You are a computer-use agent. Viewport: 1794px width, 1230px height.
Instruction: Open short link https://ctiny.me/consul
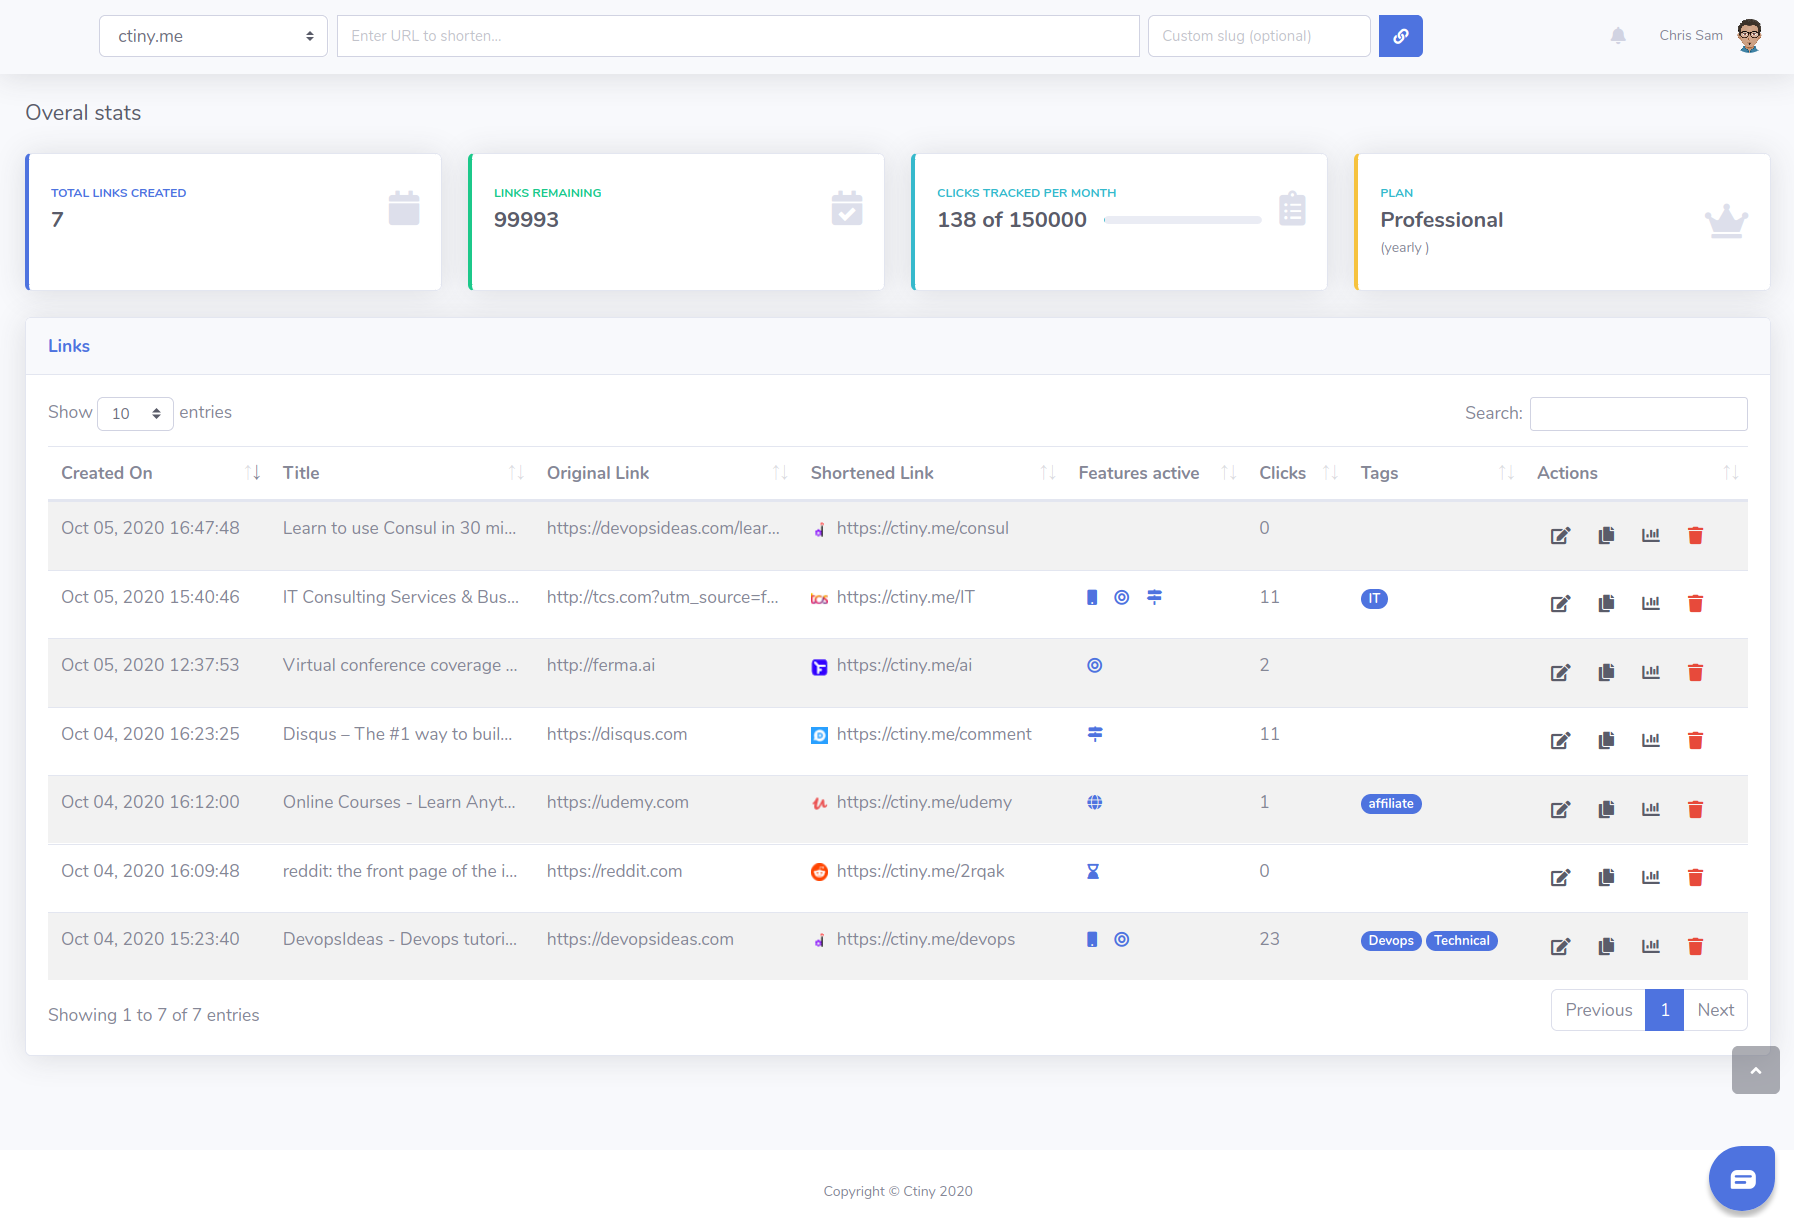(922, 528)
